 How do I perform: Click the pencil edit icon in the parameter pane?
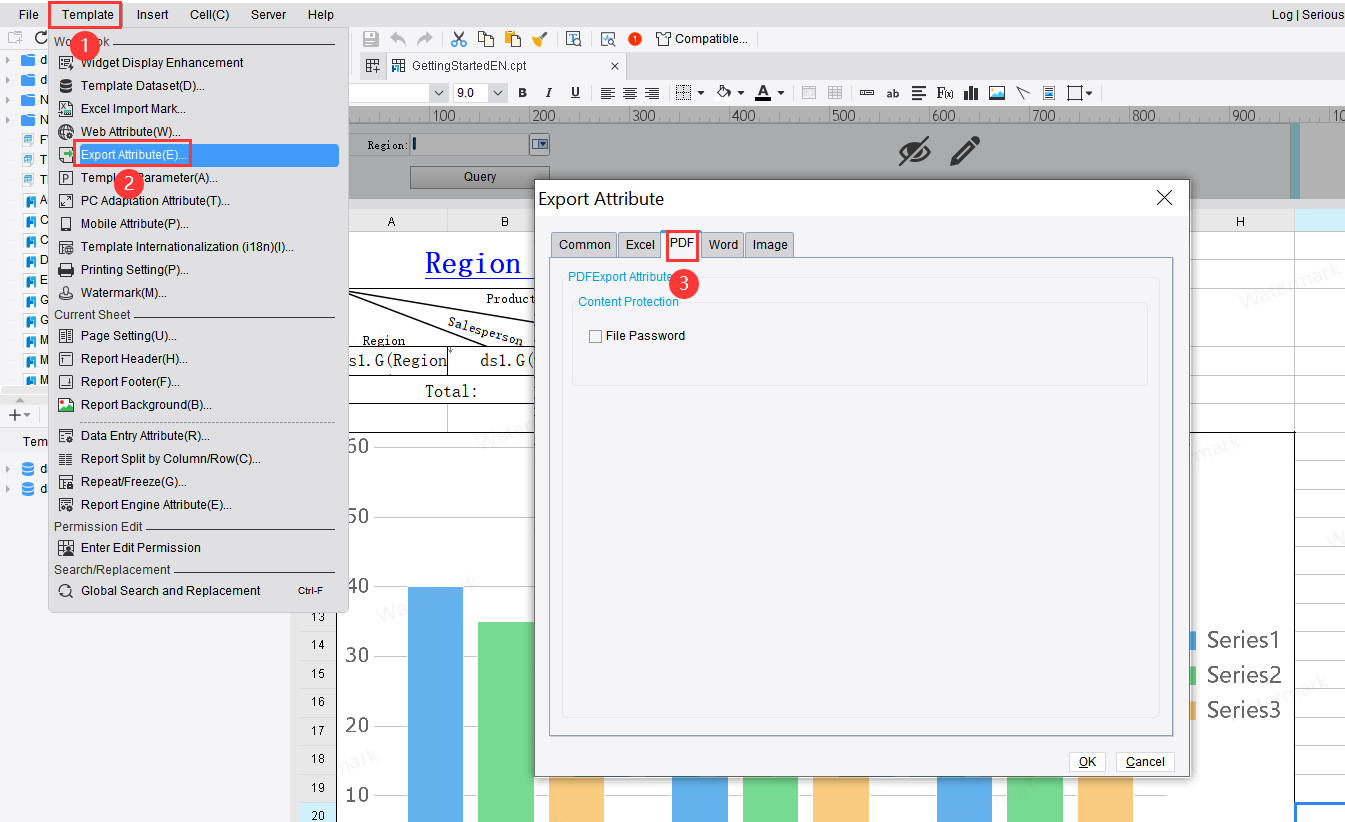(964, 151)
